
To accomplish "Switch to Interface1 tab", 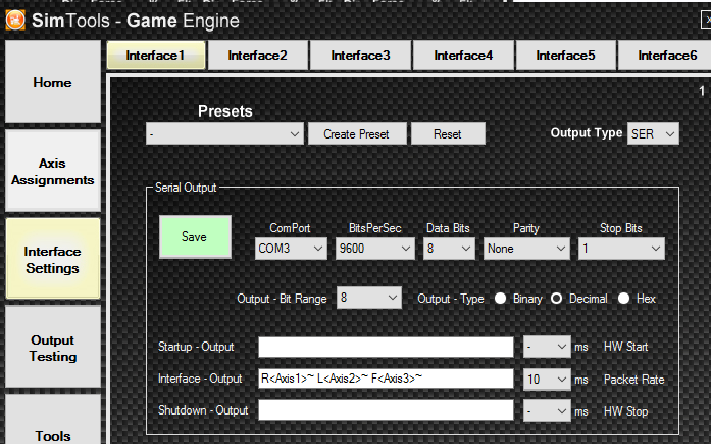I will [x=156, y=55].
